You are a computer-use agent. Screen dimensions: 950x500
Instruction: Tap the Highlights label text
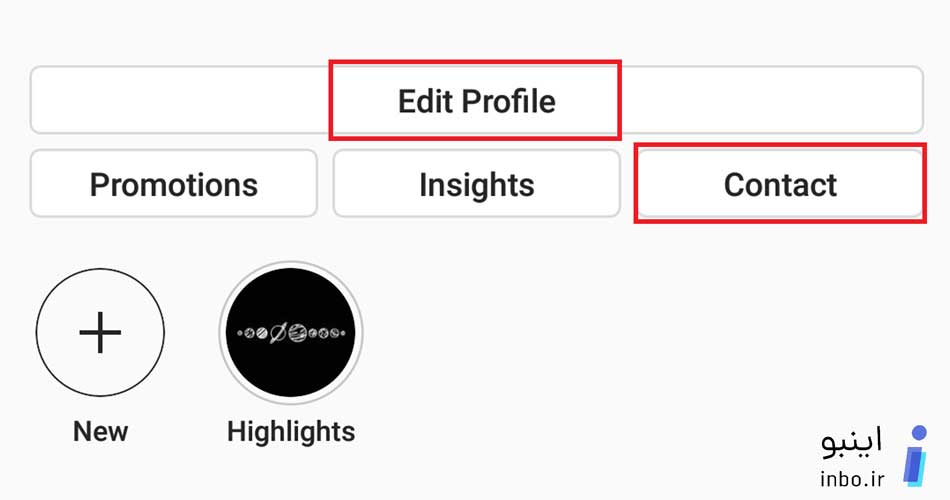tap(291, 432)
